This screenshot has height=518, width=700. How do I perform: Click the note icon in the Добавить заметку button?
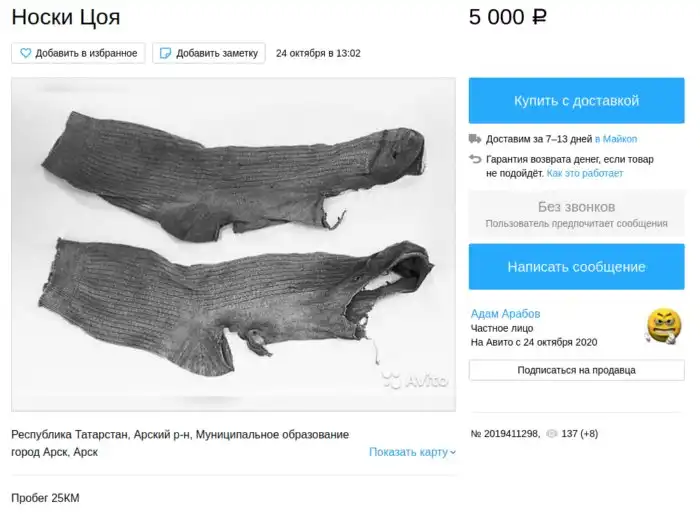[165, 53]
